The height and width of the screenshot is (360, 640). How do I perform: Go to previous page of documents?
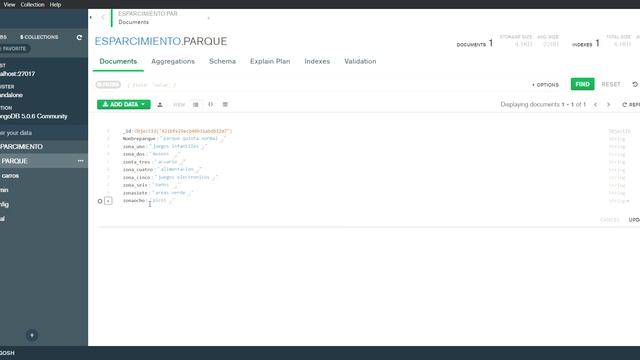tap(596, 105)
